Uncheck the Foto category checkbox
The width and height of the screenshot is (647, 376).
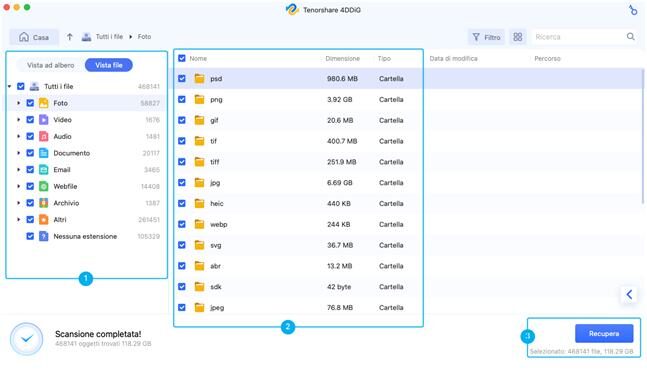(30, 103)
